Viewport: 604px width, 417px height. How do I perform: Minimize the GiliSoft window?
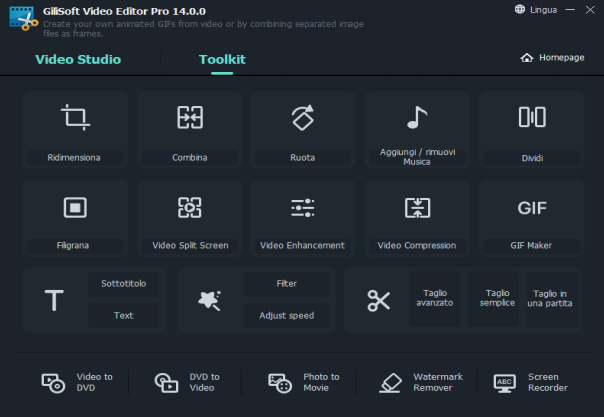point(570,10)
